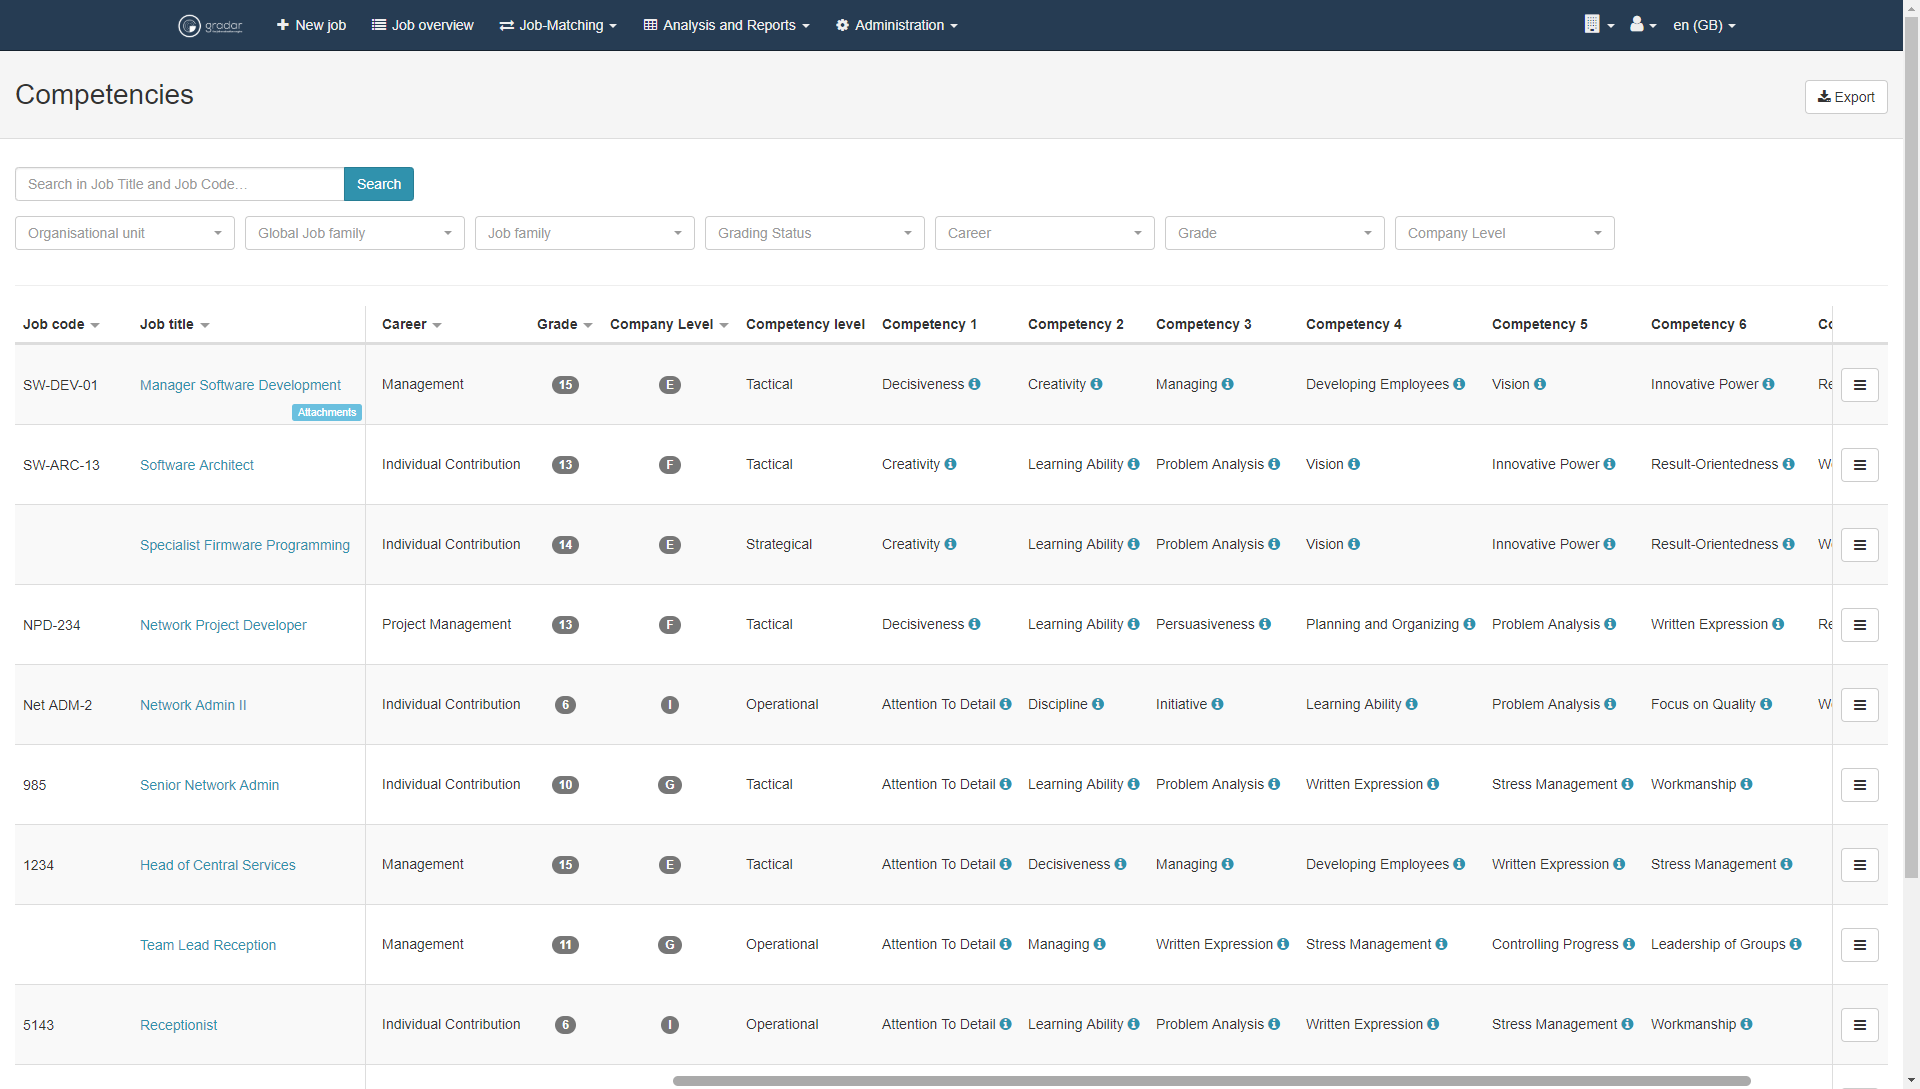The height and width of the screenshot is (1089, 1920).
Task: Select Grading Status filter dropdown
Action: tap(815, 232)
